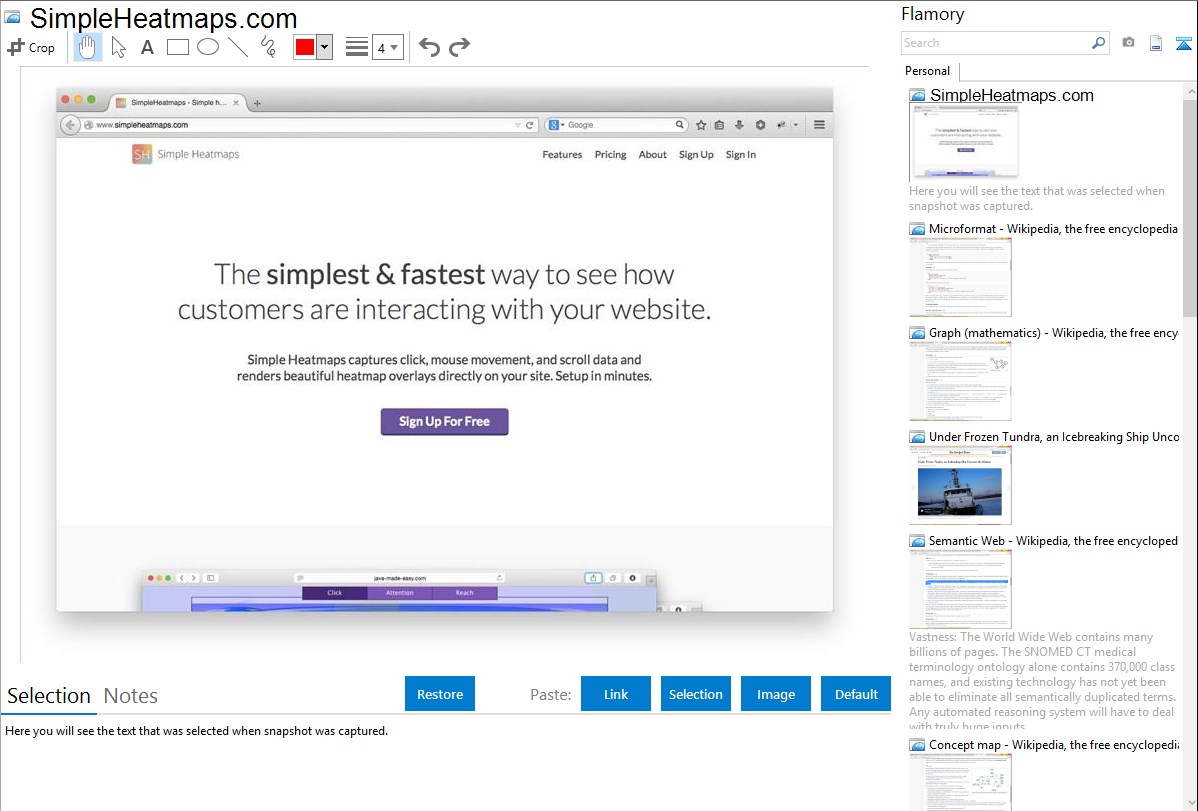
Task: Click the Paste Default button
Action: [x=856, y=694]
